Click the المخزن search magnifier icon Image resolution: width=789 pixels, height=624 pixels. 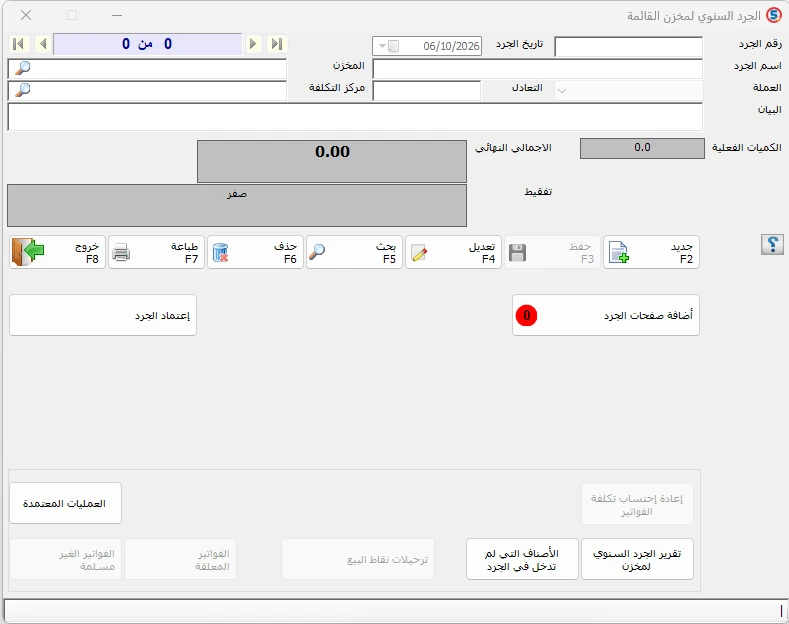click(x=23, y=68)
